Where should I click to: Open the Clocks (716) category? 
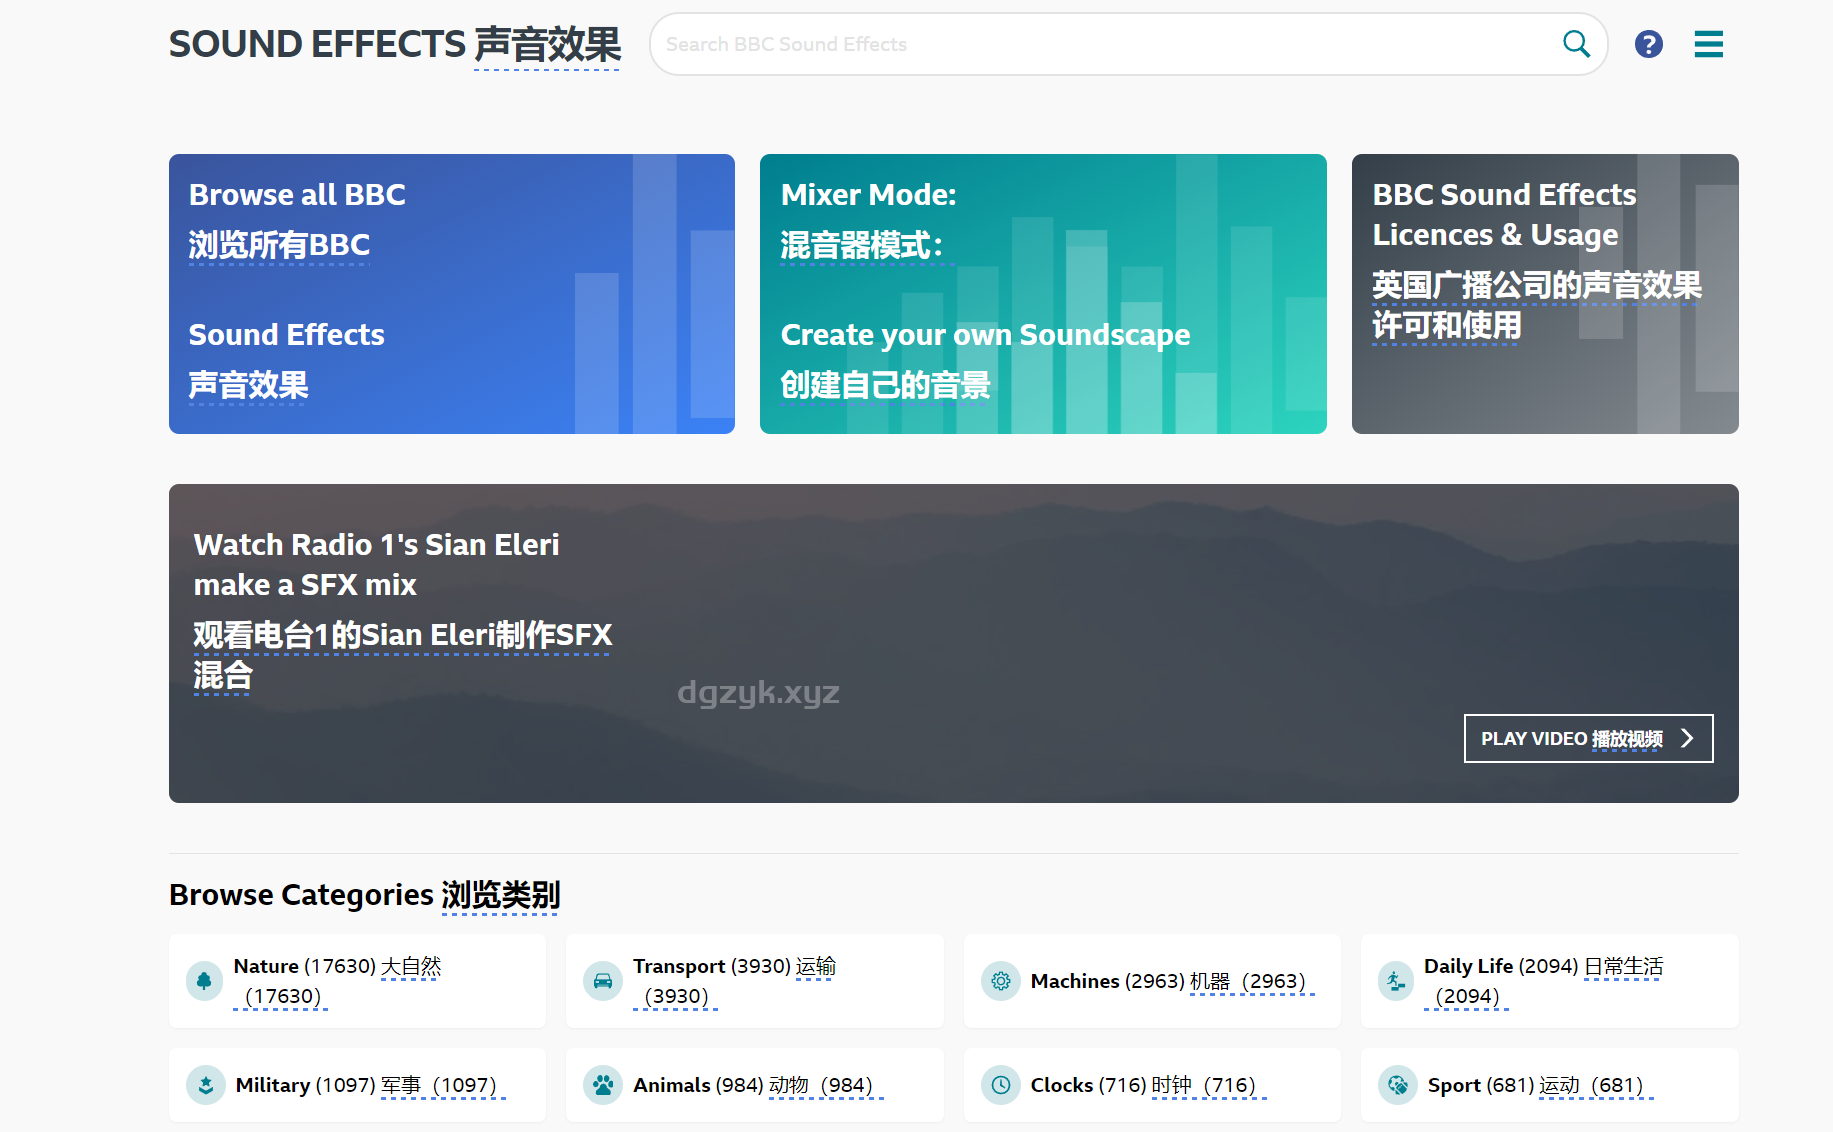[x=1152, y=1085]
